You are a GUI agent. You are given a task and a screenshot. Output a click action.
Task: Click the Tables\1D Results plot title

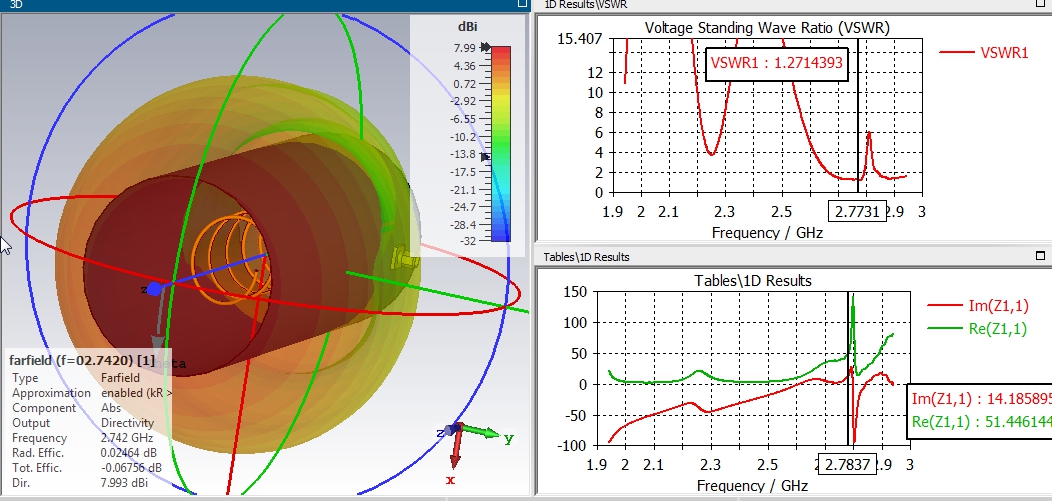tap(753, 280)
